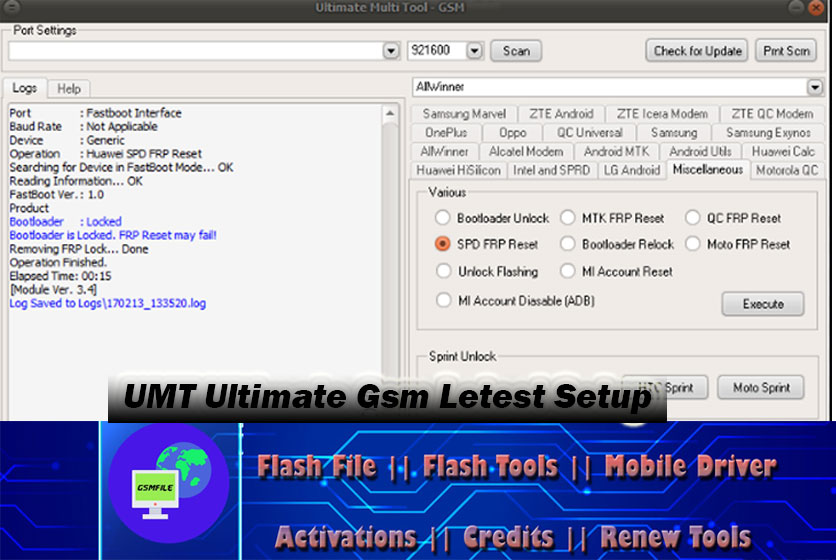The width and height of the screenshot is (836, 560).
Task: Expand the baud rate 921600 dropdown
Action: pos(474,51)
